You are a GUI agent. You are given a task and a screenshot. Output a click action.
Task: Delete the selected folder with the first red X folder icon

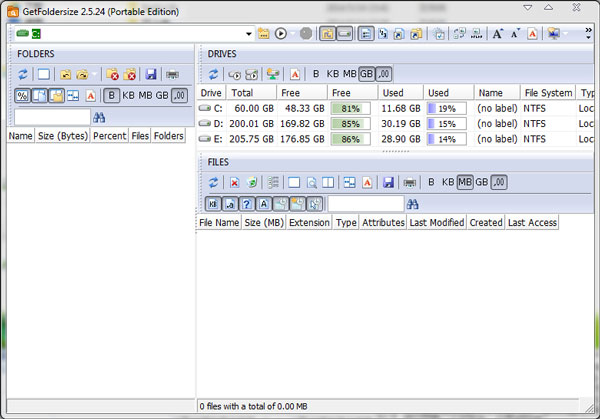click(x=112, y=74)
